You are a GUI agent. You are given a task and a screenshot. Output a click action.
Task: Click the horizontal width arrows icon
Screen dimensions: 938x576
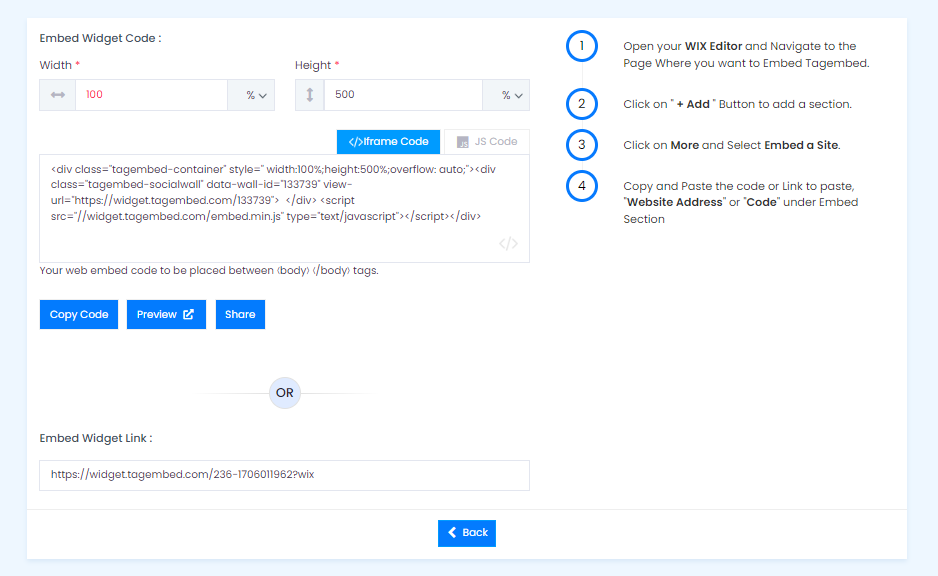pos(58,95)
